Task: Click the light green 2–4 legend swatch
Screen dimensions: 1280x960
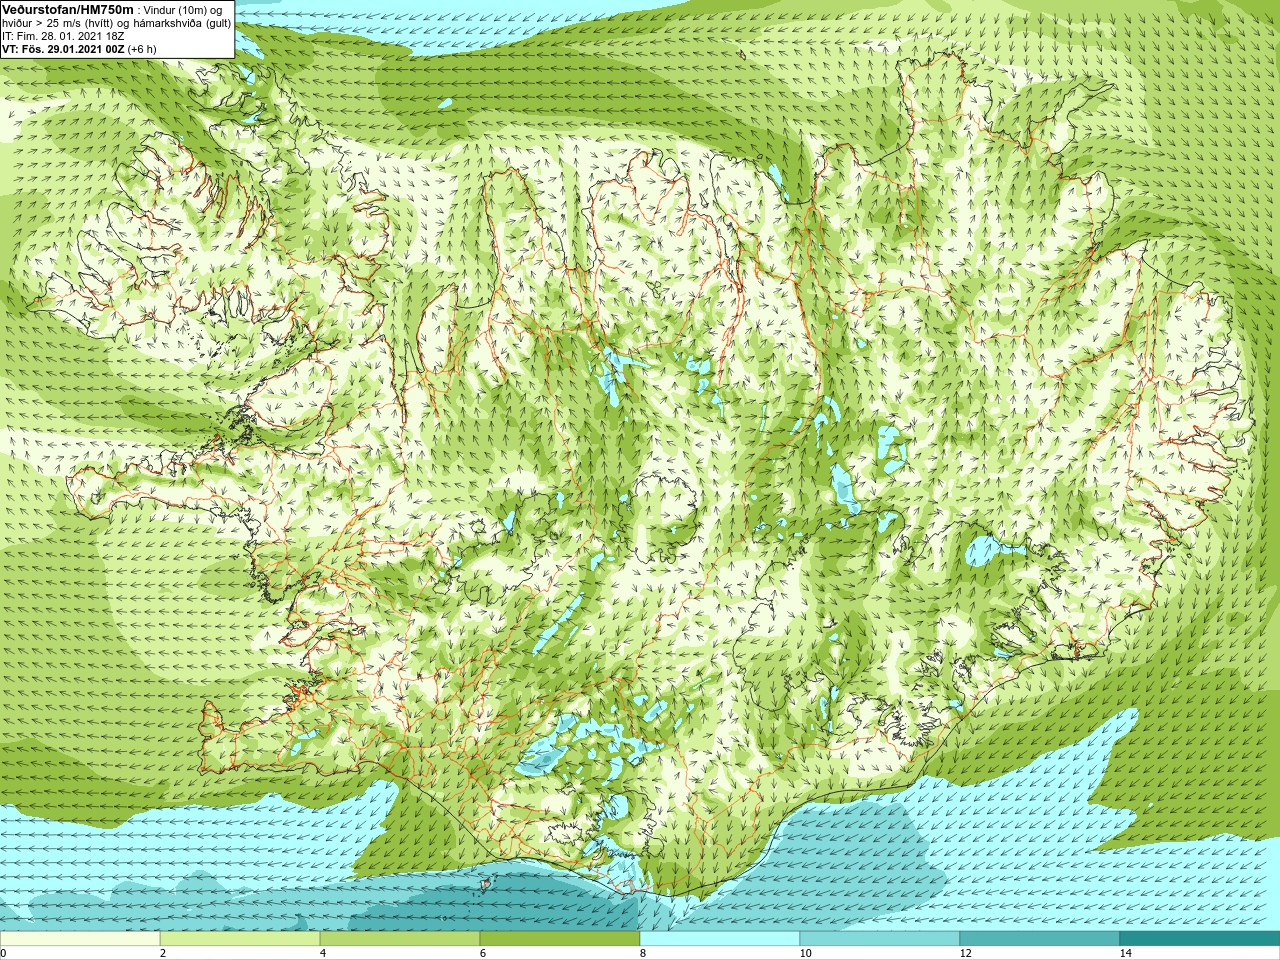Action: click(x=240, y=939)
